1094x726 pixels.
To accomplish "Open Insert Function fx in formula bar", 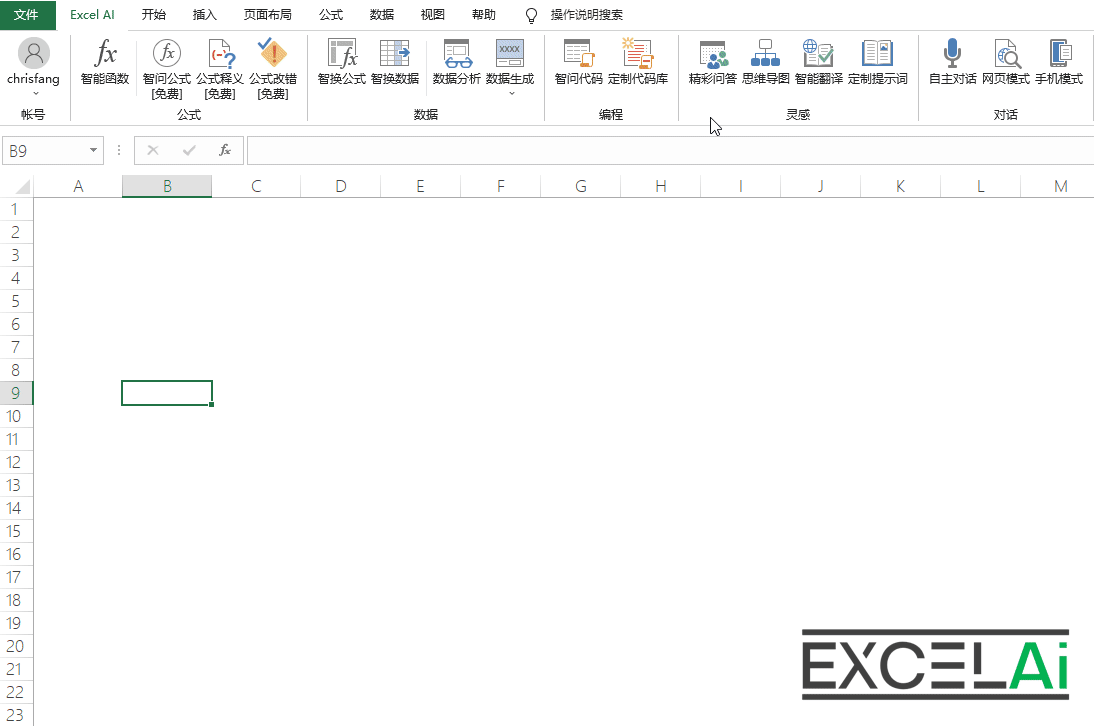I will pos(225,151).
